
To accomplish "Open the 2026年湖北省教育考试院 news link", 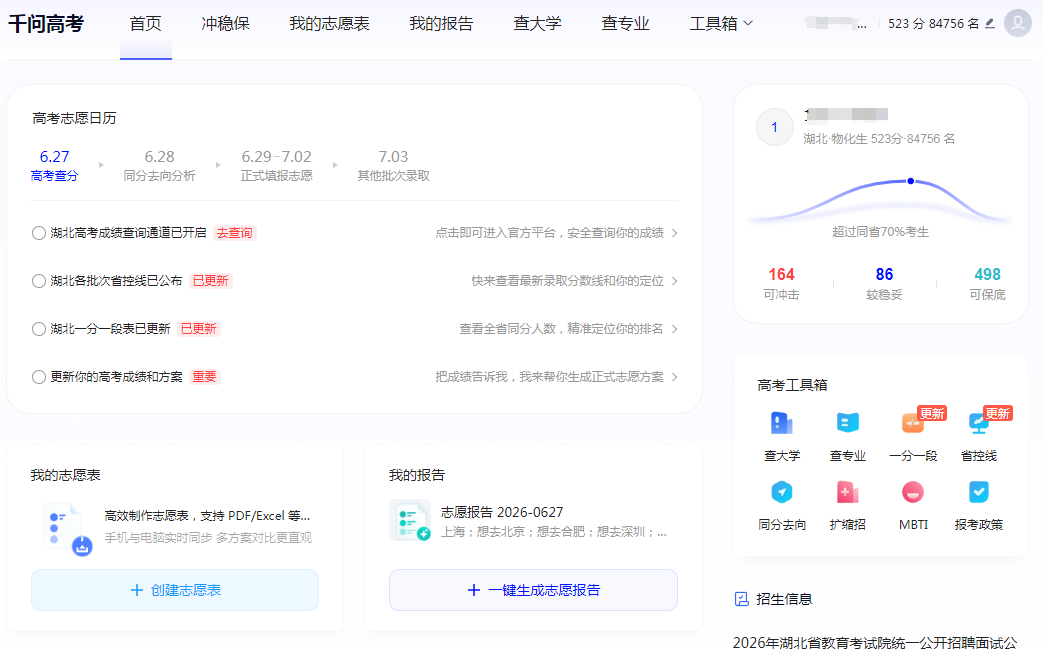I will [875, 642].
